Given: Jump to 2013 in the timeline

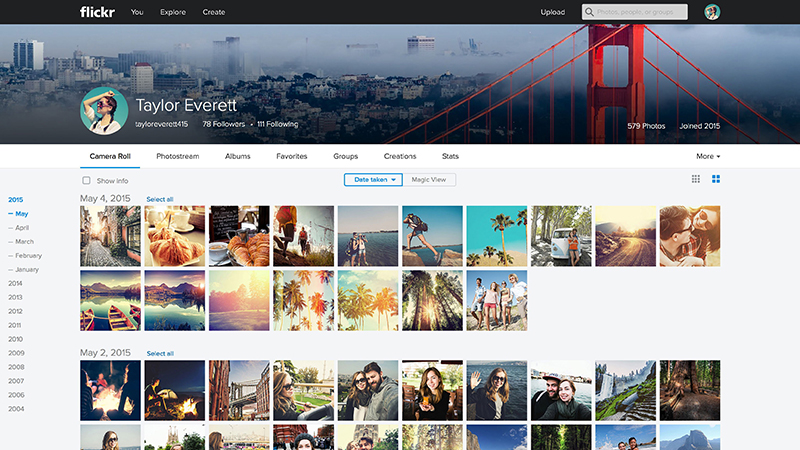Looking at the screenshot, I should 15,297.
